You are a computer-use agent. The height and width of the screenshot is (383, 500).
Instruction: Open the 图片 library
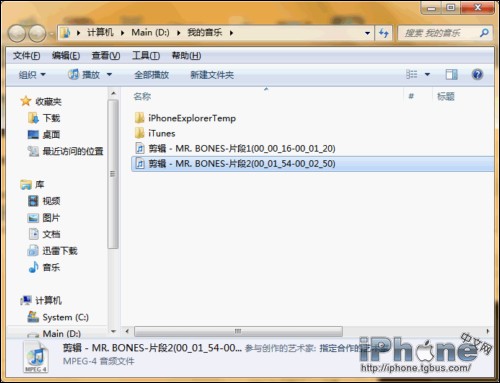click(x=44, y=218)
